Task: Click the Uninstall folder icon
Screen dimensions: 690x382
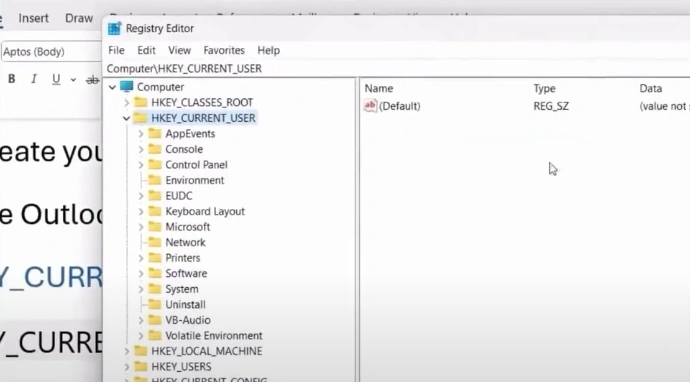Action: pyautogui.click(x=154, y=304)
